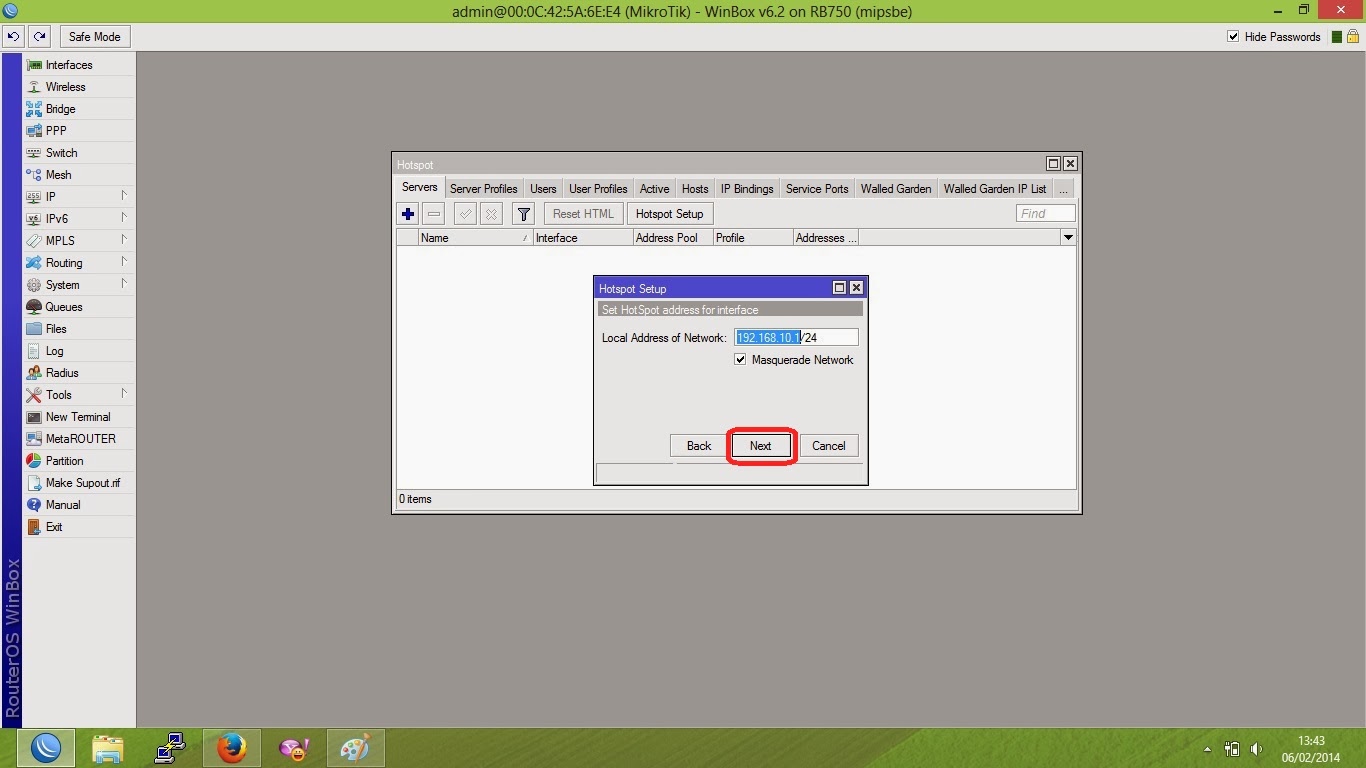This screenshot has width=1366, height=768.
Task: Click the Find search box
Action: 1046,213
